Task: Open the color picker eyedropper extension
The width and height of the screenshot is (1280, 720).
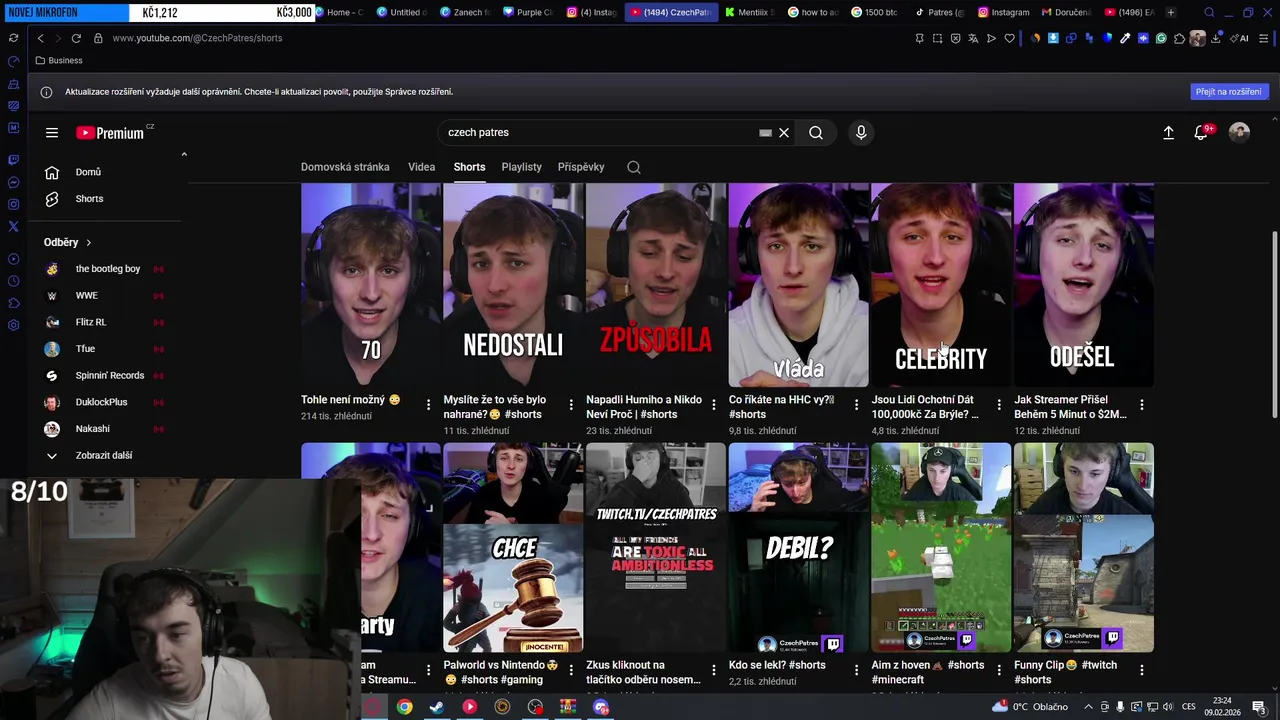Action: (1125, 38)
